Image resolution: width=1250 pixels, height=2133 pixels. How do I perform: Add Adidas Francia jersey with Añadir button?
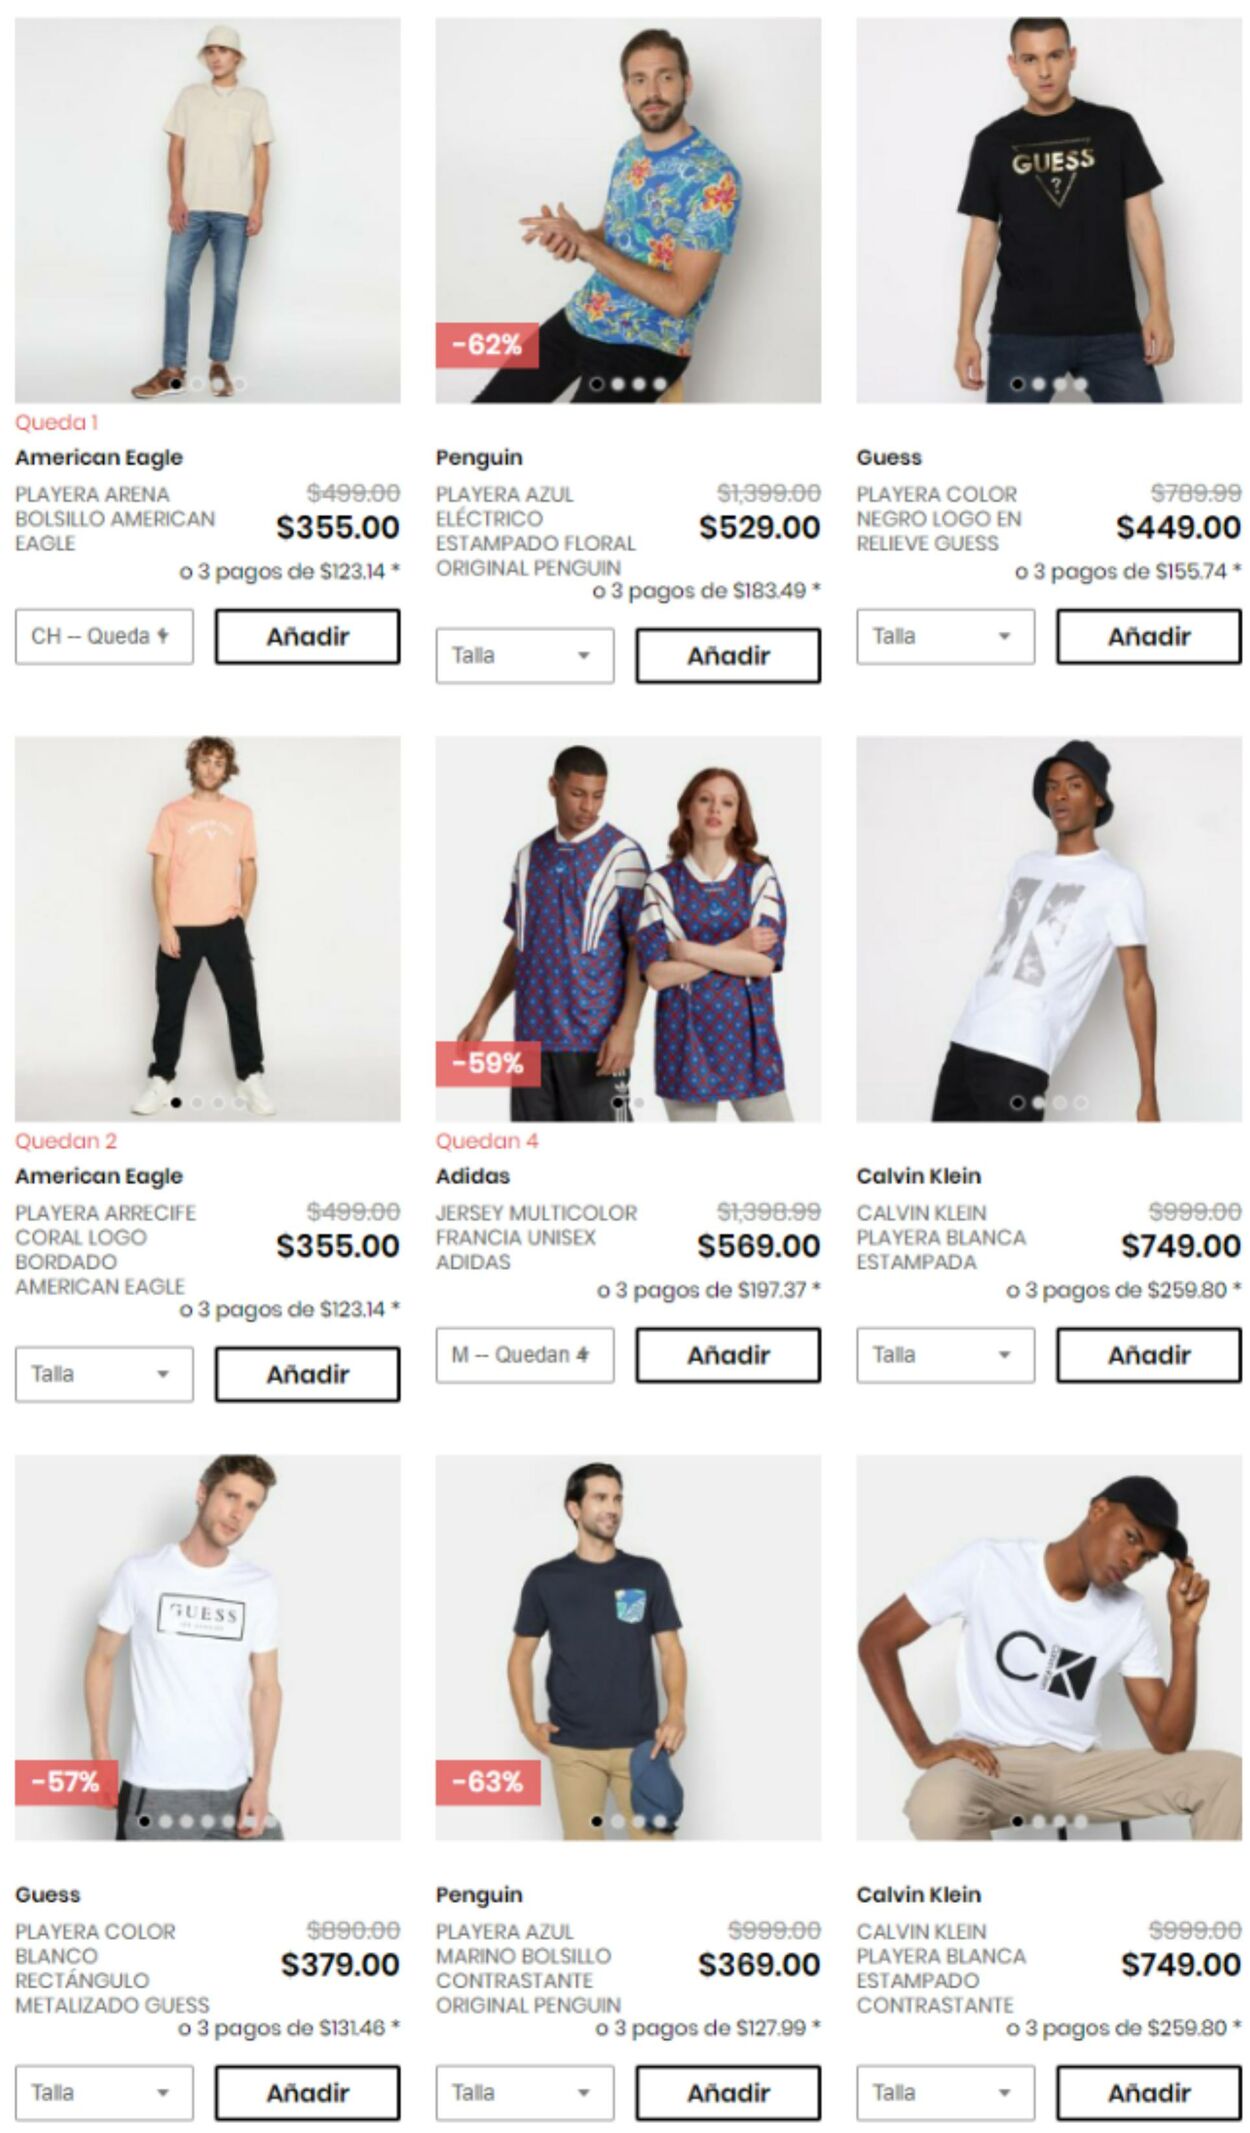pos(728,1355)
